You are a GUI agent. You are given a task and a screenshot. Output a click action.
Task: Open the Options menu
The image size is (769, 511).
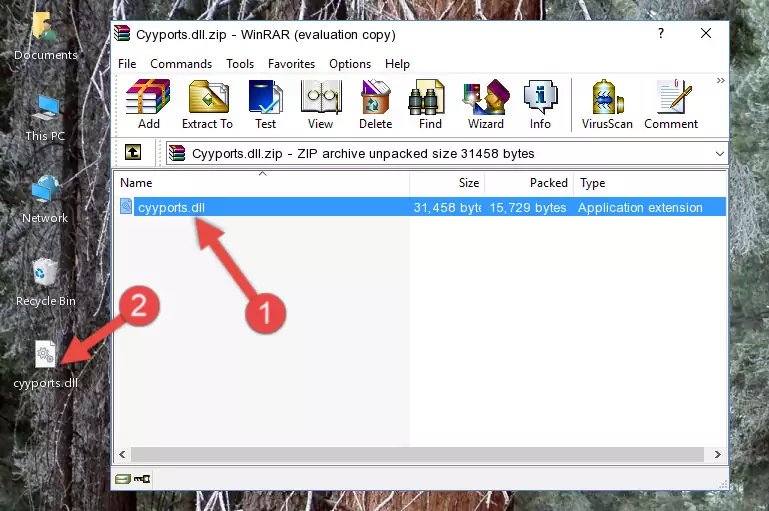(350, 64)
